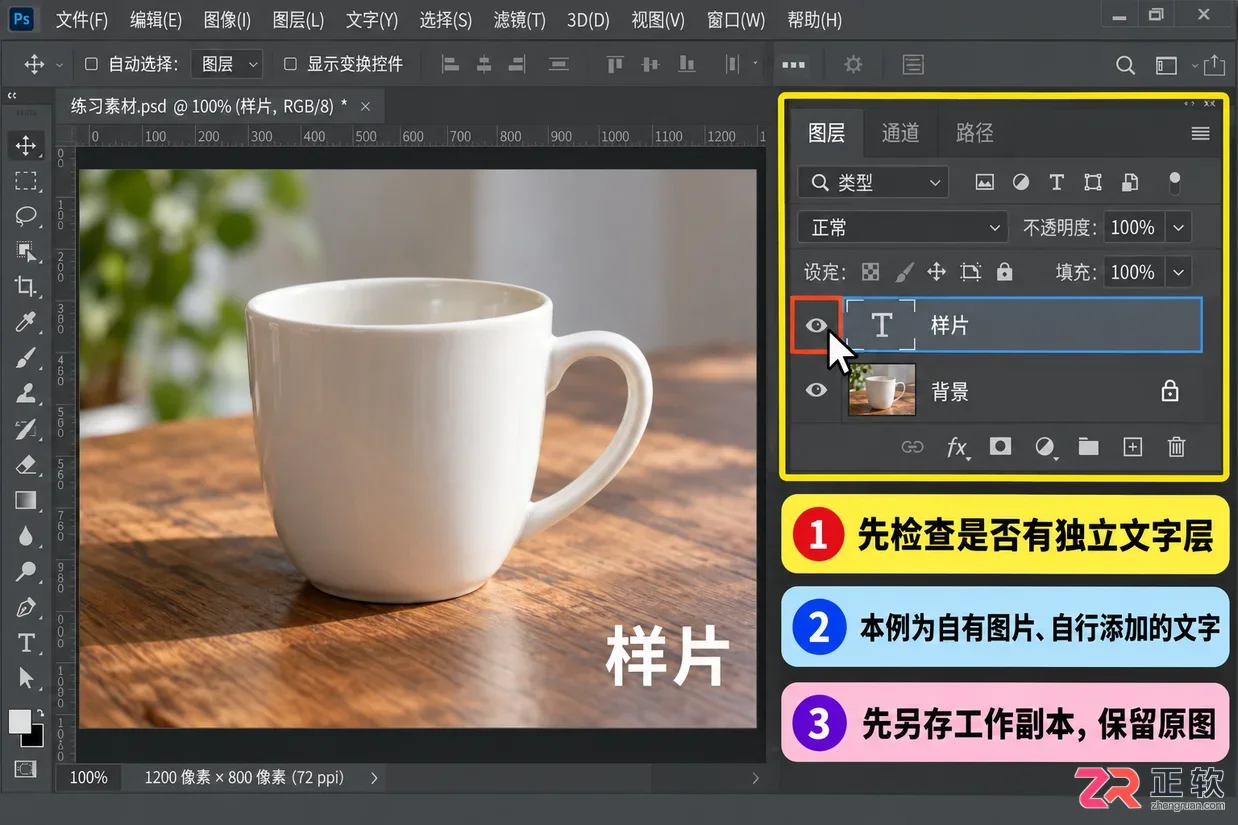This screenshot has width=1238, height=825.
Task: Enable the 显示变换控件 checkbox
Action: 290,64
